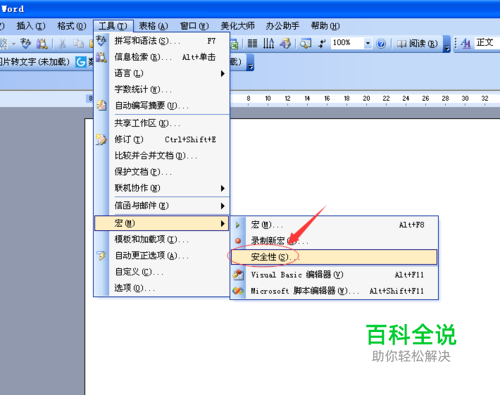Choose 自动编写摘要 autosummarize entry
Viewport: 500px width, 395px height.
coord(162,106)
